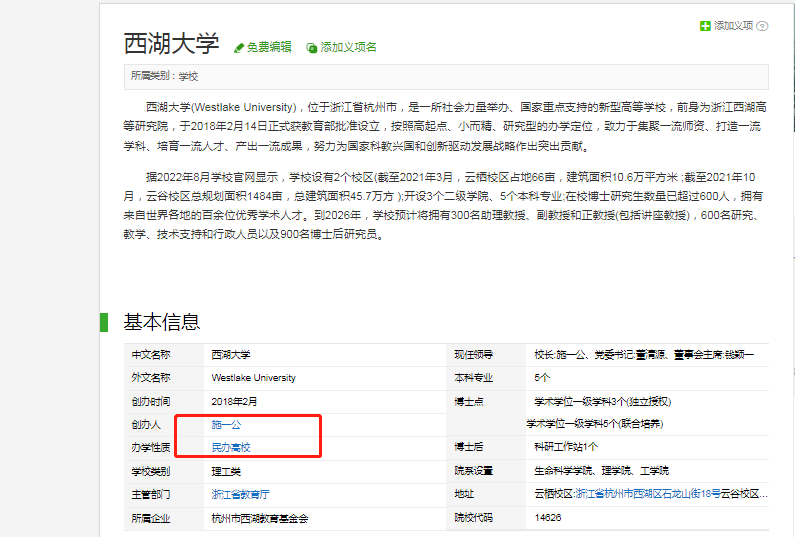Click the 院校代码 label cell
795x537 pixels.
click(x=486, y=518)
